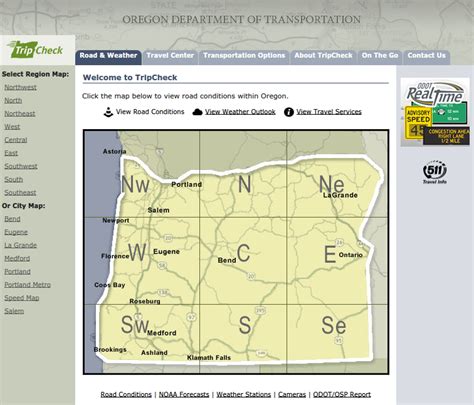474x405 pixels.
Task: Open the Northwest region map link
Action: [20, 87]
